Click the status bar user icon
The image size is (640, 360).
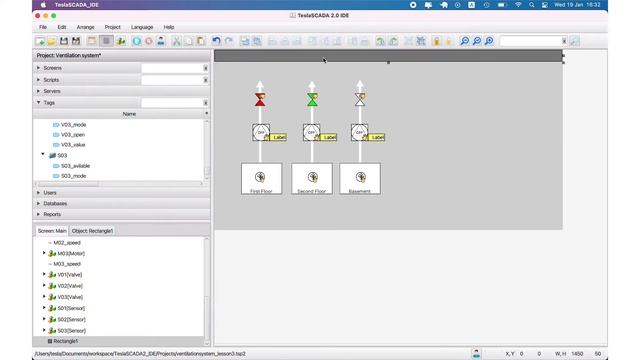coord(476,353)
